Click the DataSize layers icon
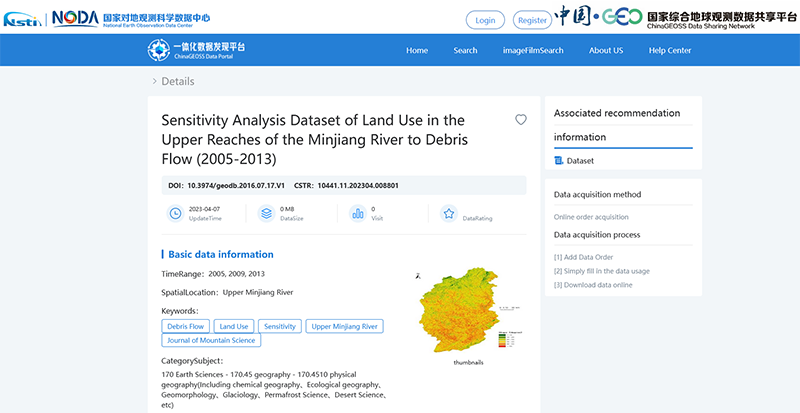Screen dimensions: 800x413 (266, 213)
